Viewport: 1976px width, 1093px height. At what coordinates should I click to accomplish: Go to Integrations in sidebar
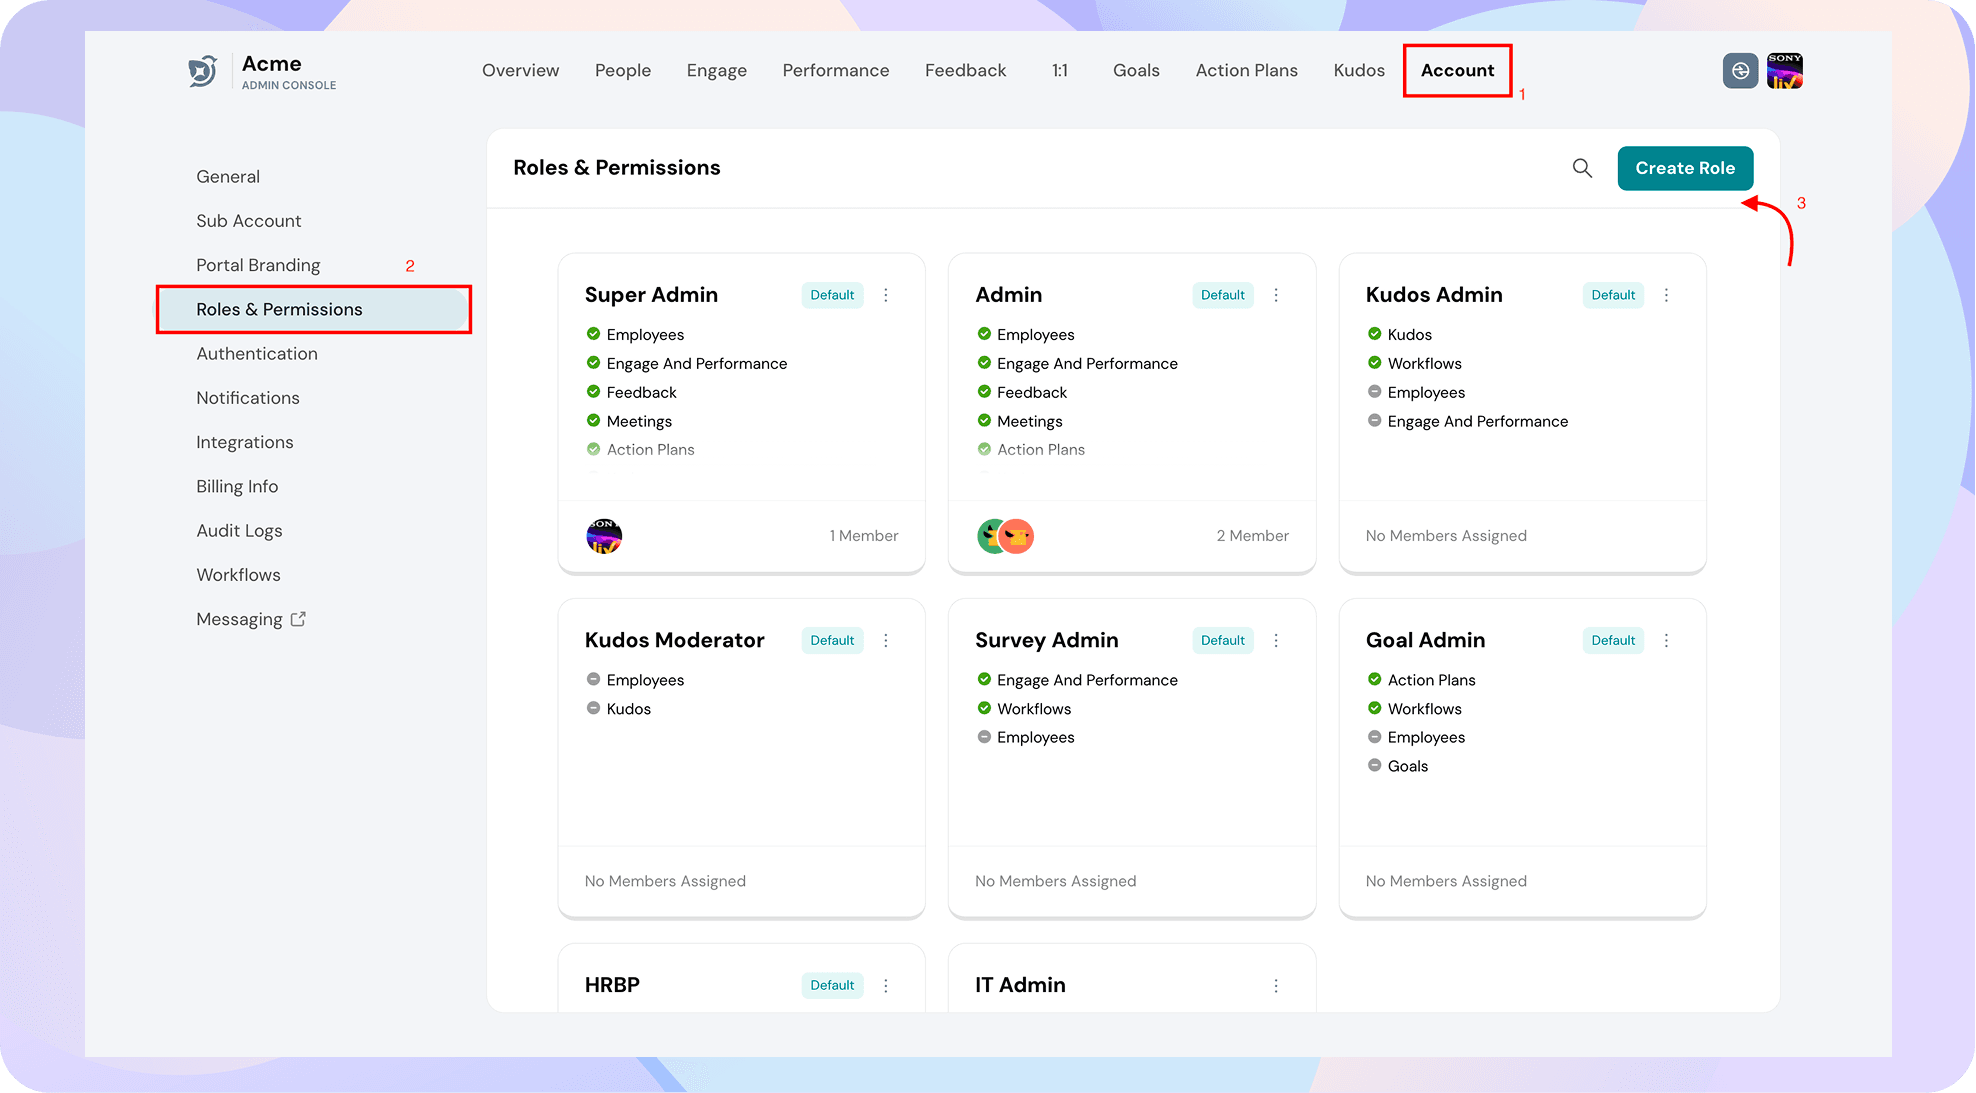[245, 442]
